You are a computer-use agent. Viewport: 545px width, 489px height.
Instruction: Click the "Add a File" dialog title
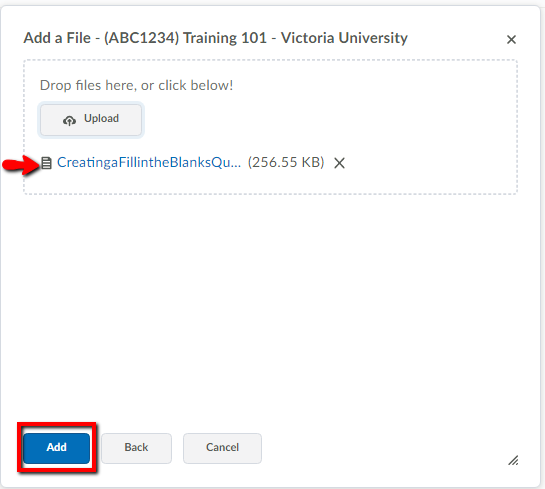pos(57,38)
